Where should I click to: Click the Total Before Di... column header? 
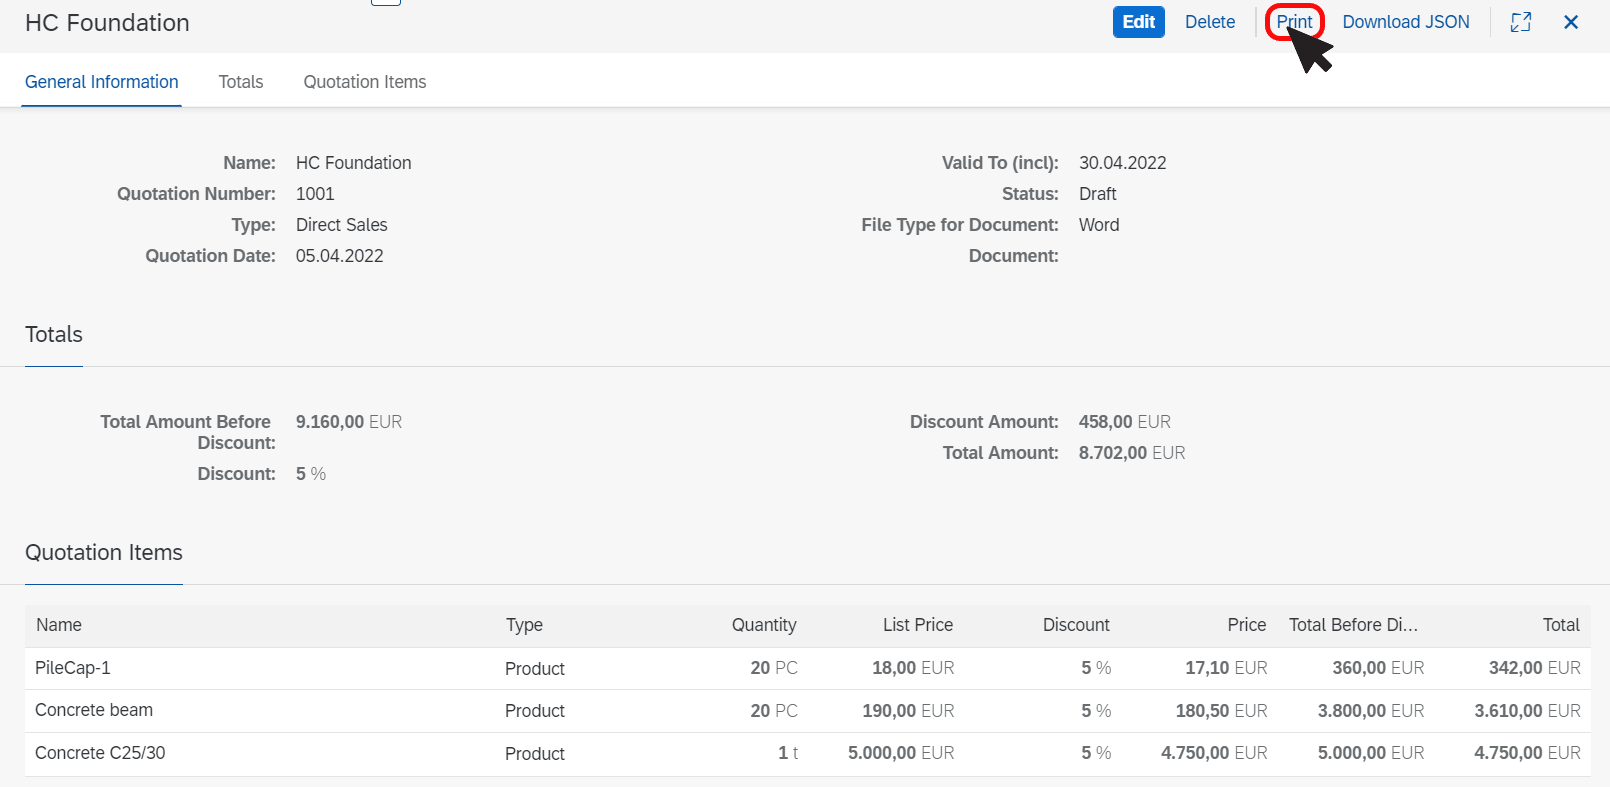click(x=1353, y=625)
